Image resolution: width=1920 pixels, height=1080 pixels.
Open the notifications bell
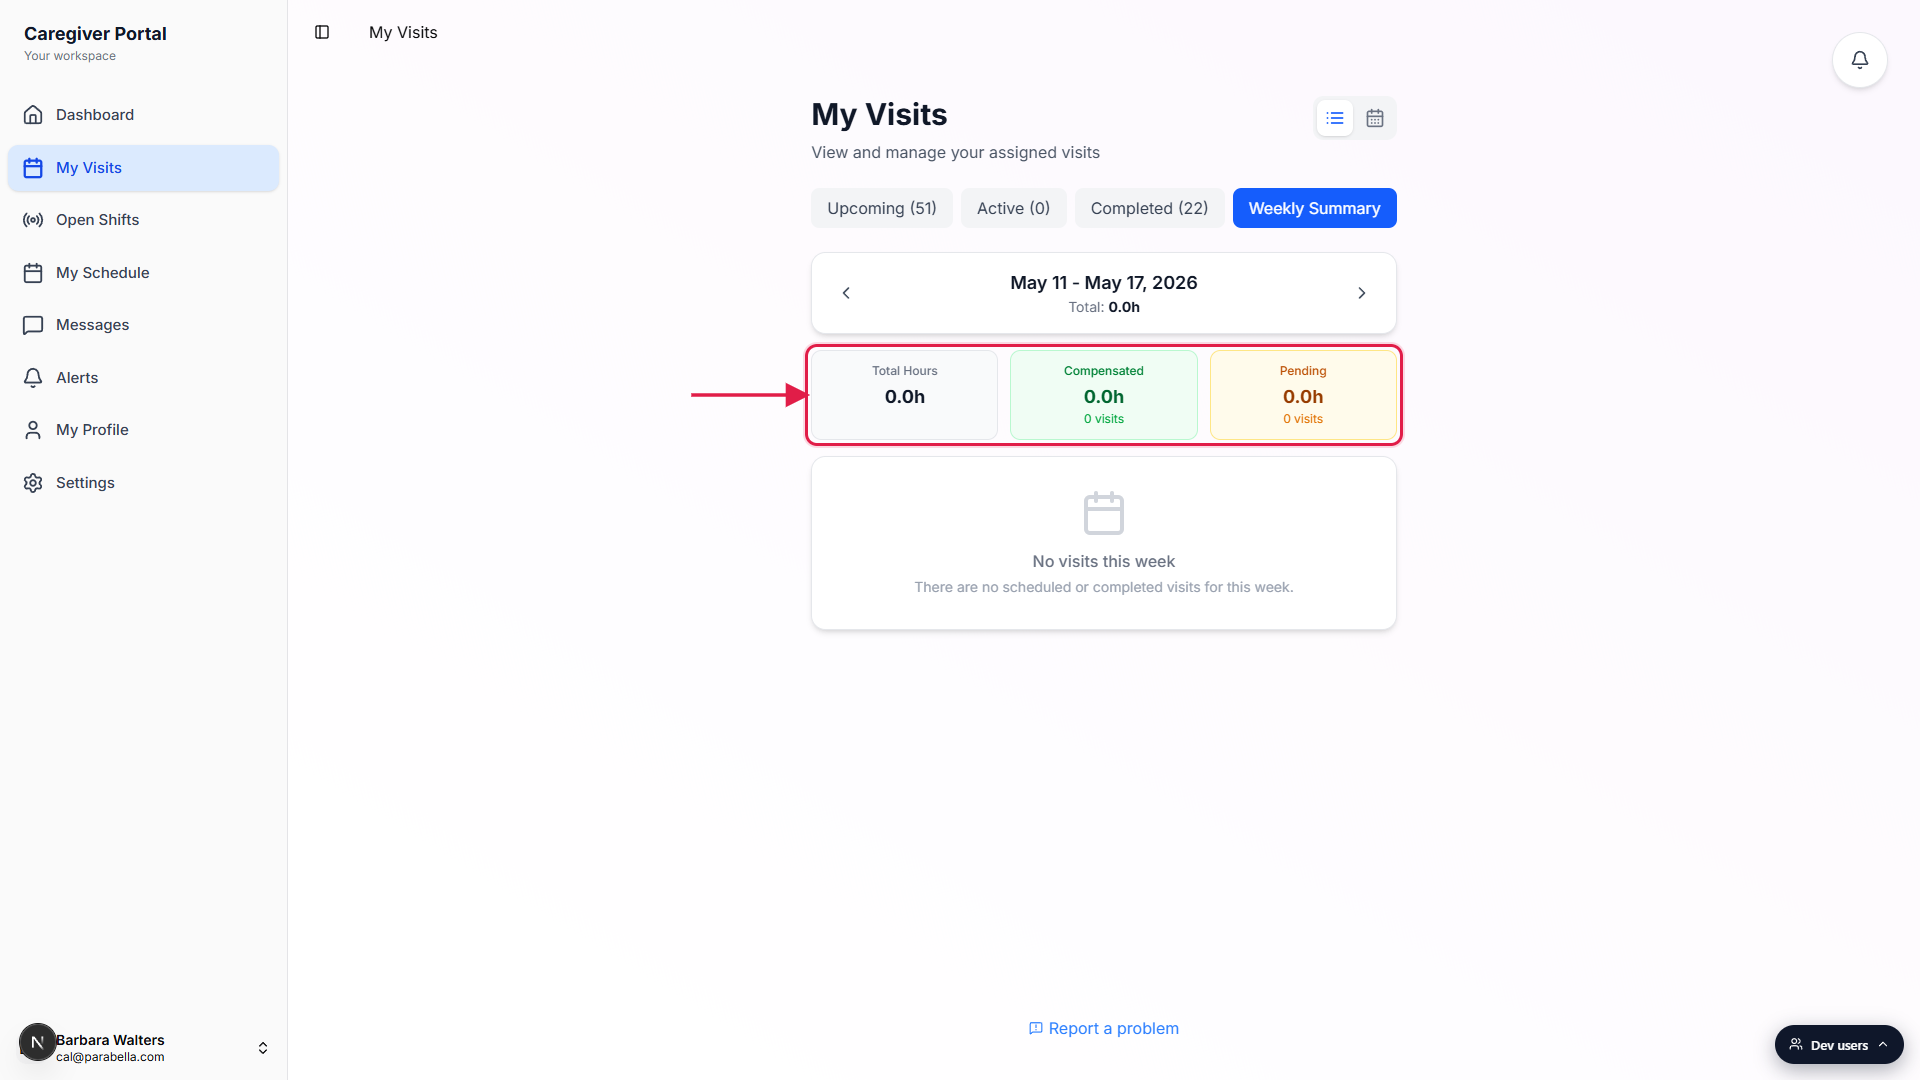click(x=1859, y=60)
